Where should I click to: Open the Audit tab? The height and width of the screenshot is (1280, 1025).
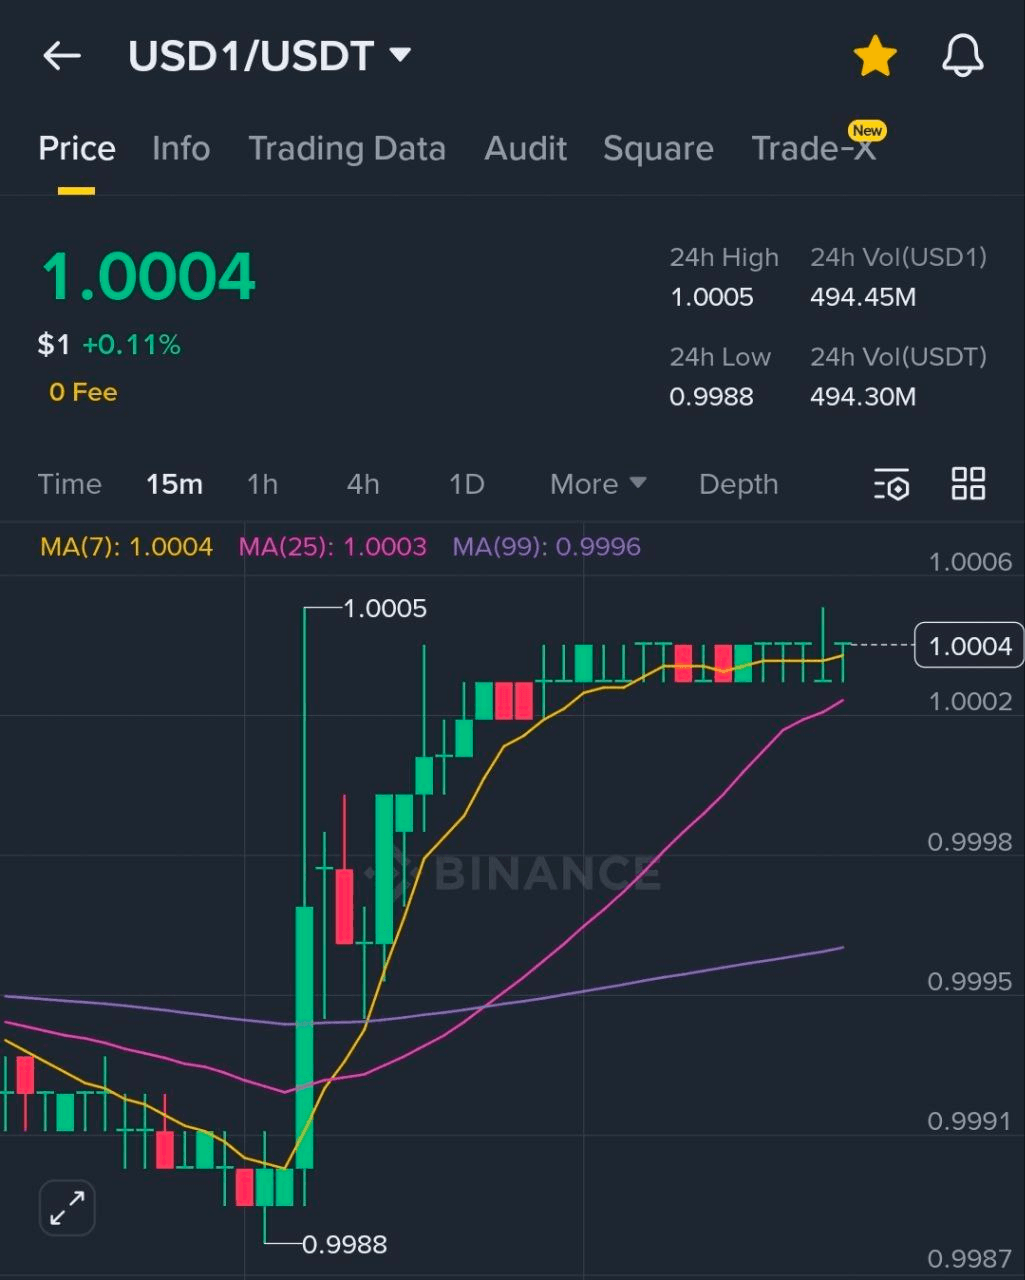pos(525,148)
